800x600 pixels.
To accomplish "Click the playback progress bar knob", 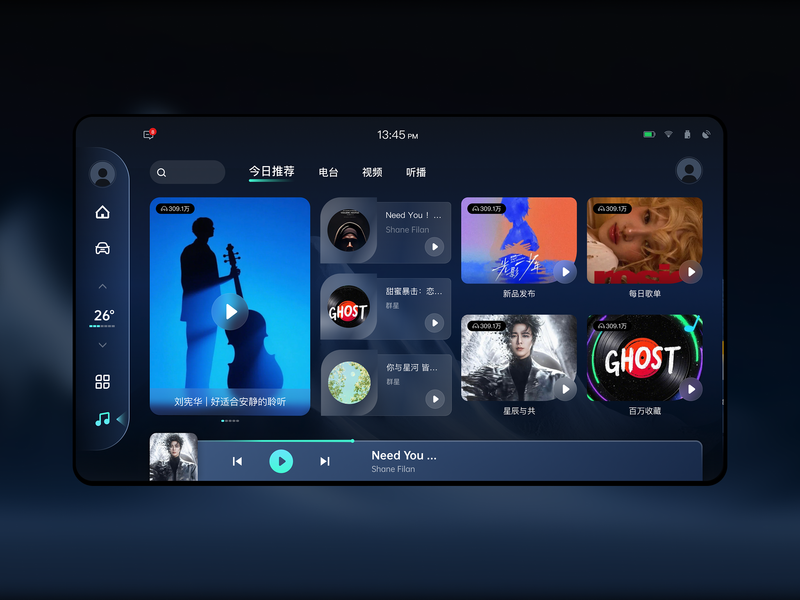I will pyautogui.click(x=352, y=441).
